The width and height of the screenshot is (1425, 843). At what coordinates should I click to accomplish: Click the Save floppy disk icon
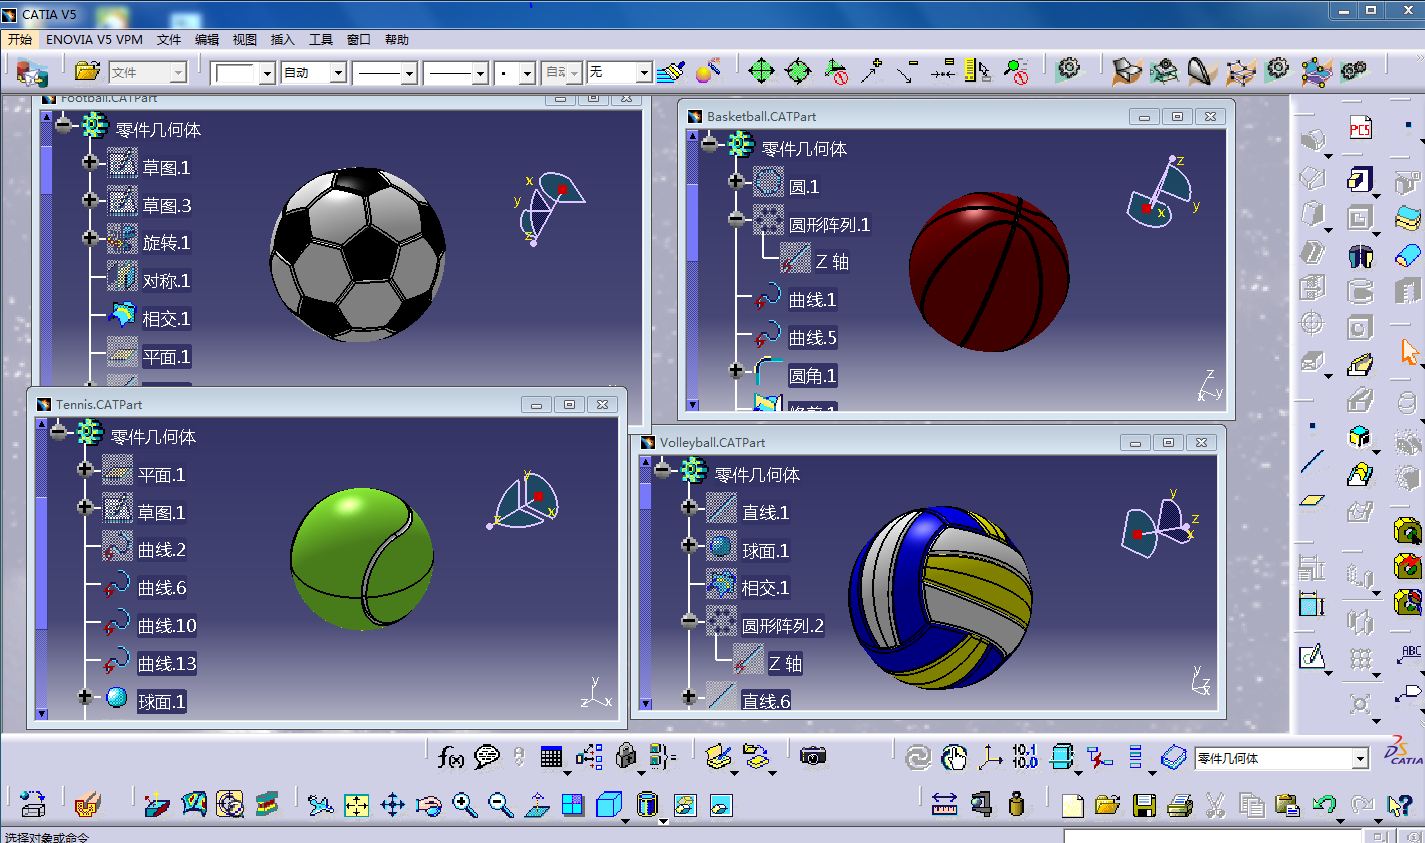(1144, 804)
